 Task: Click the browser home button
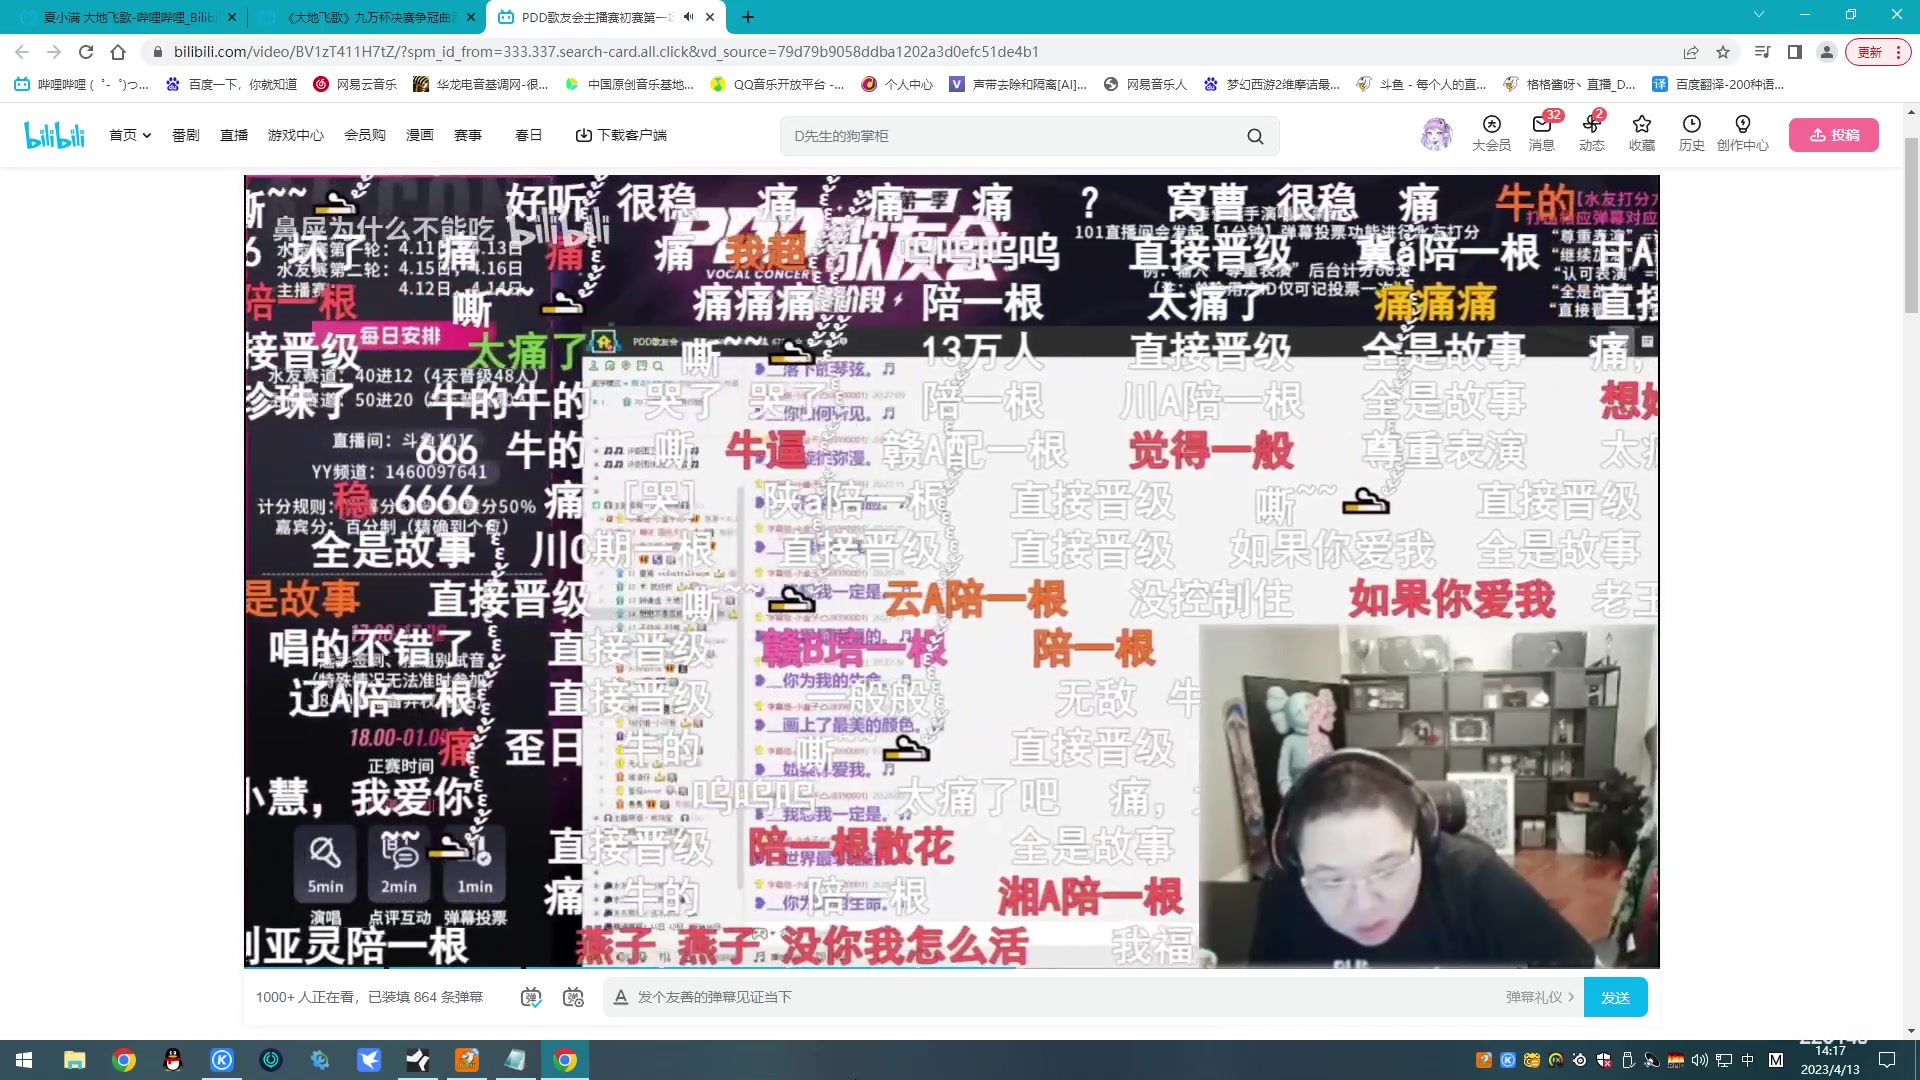[118, 52]
